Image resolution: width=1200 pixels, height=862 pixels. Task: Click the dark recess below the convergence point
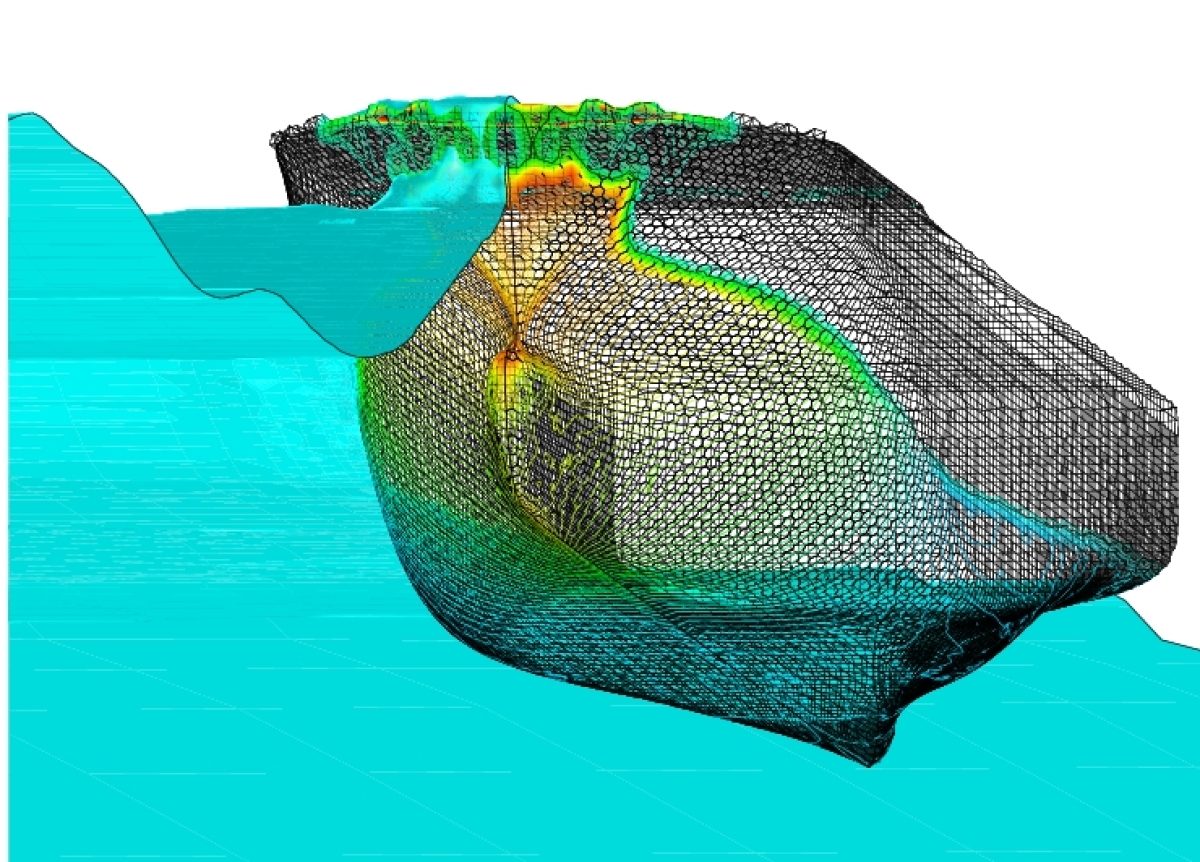(550, 440)
